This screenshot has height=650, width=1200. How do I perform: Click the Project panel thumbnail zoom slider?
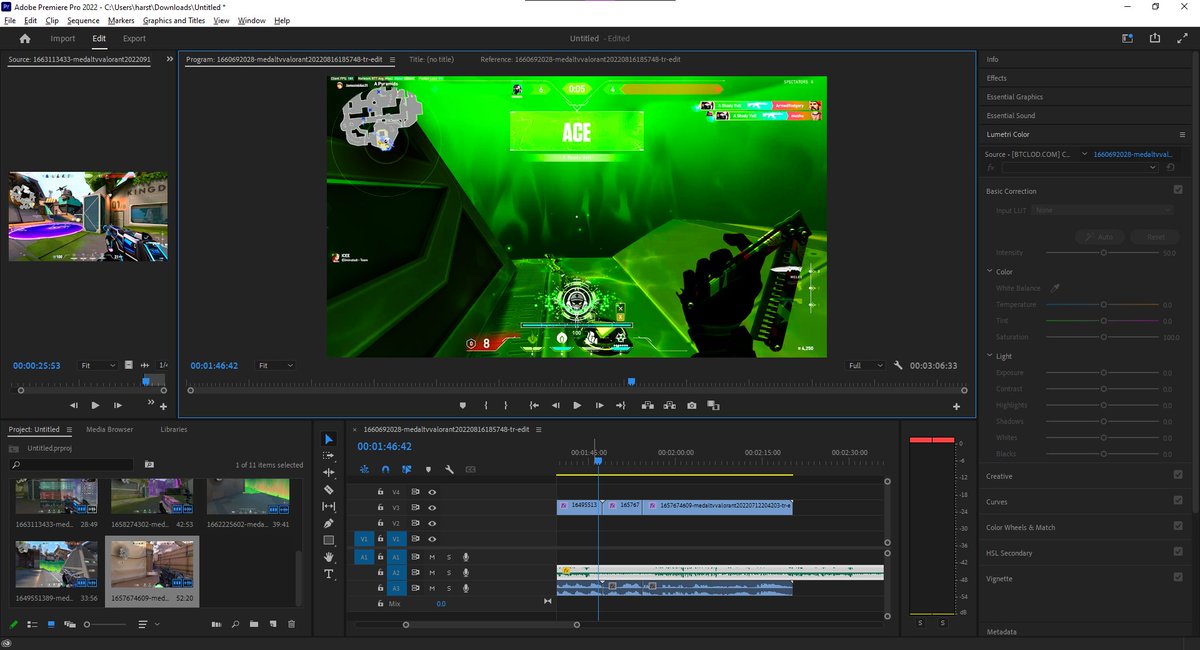(105, 624)
